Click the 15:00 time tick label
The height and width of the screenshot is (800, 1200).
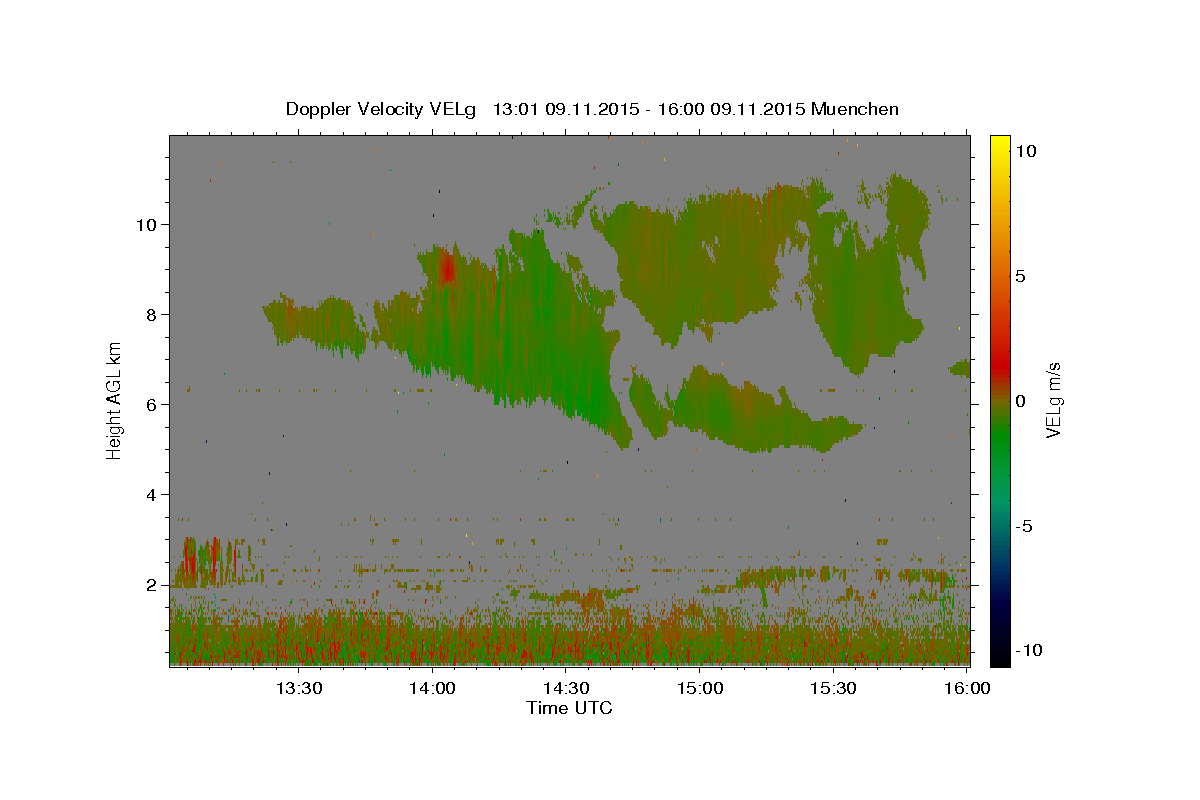click(x=700, y=689)
